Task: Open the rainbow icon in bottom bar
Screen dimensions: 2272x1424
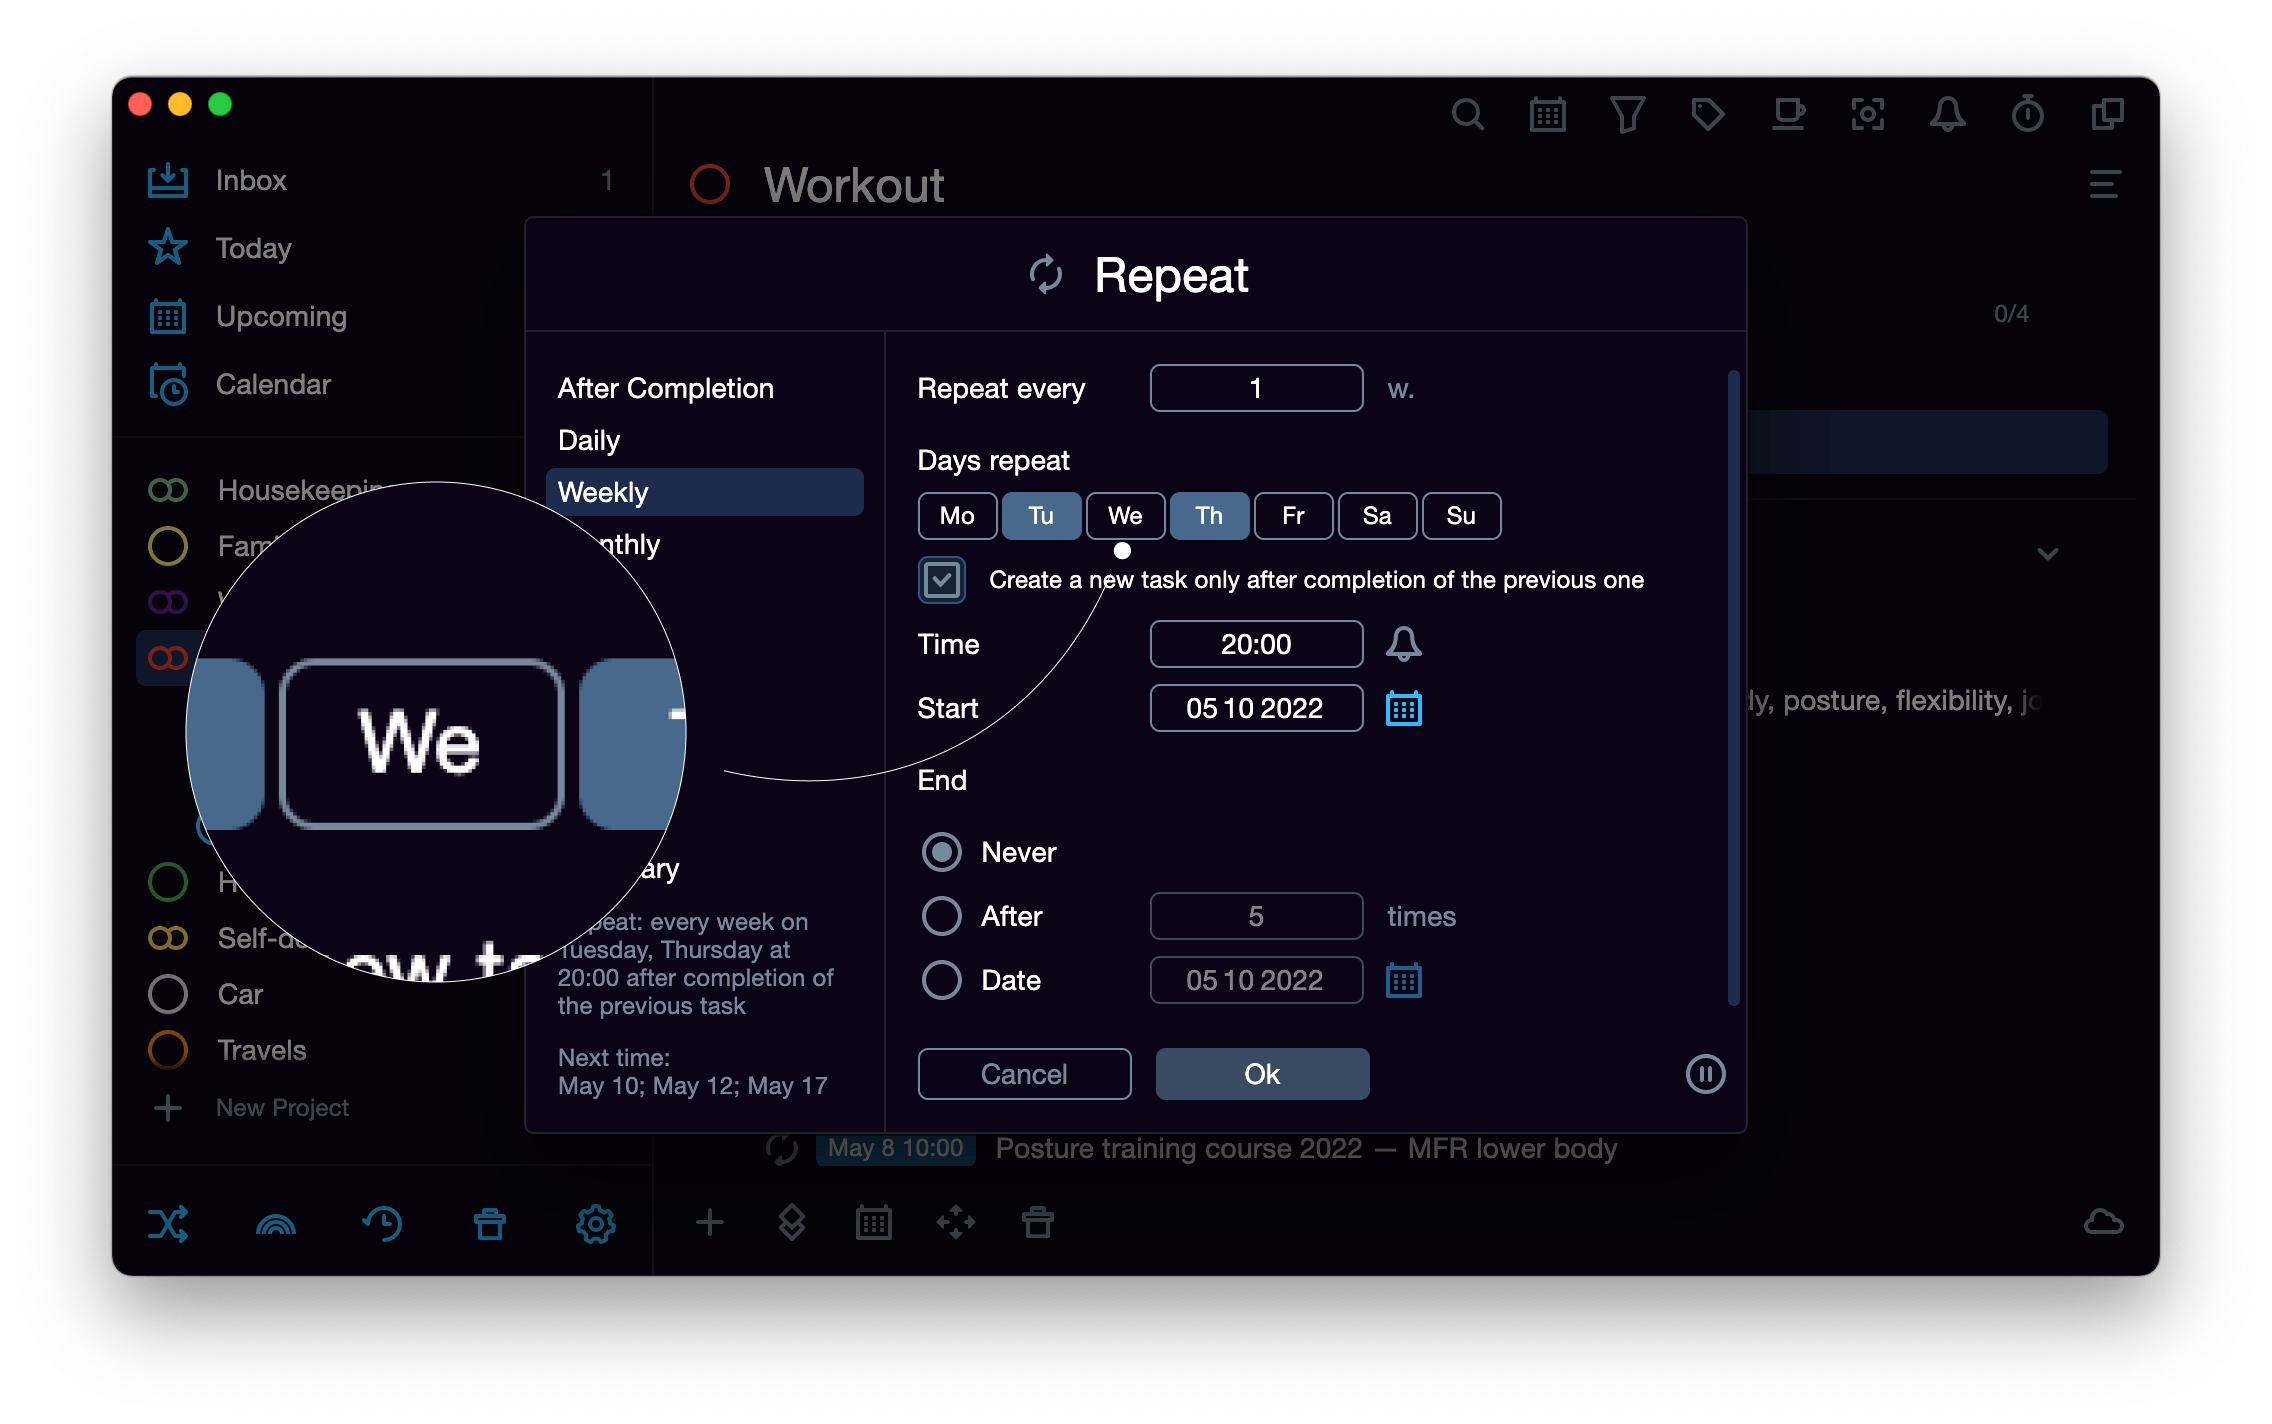Action: coord(276,1224)
